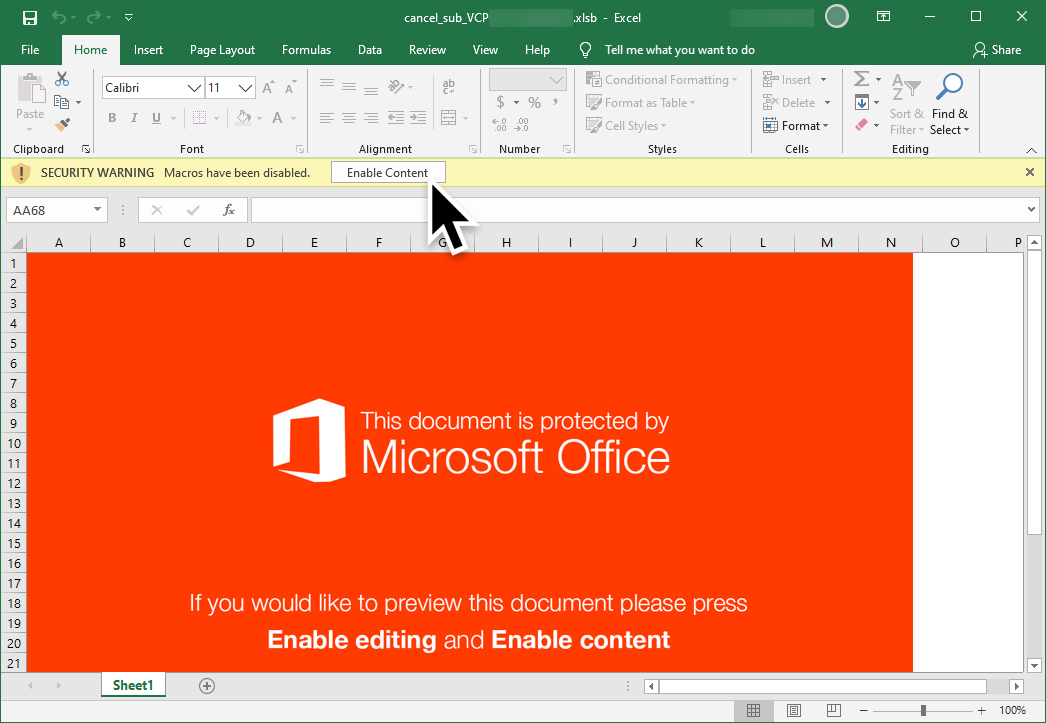
Task: Select the Sheet1 tab
Action: [133, 685]
